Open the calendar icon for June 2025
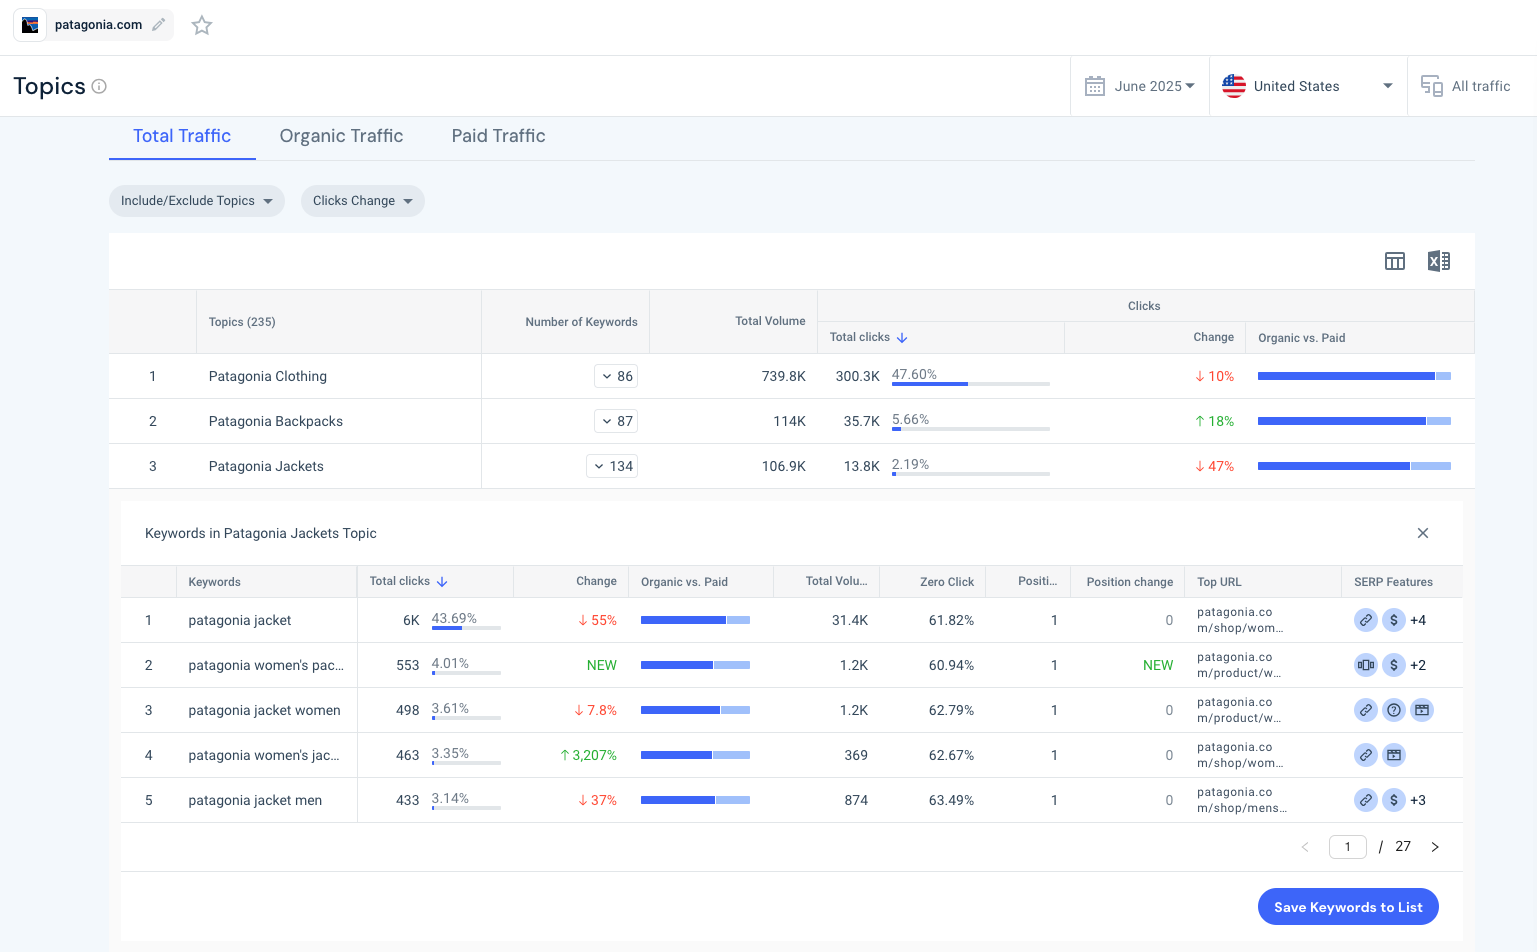The image size is (1537, 952). click(x=1095, y=86)
